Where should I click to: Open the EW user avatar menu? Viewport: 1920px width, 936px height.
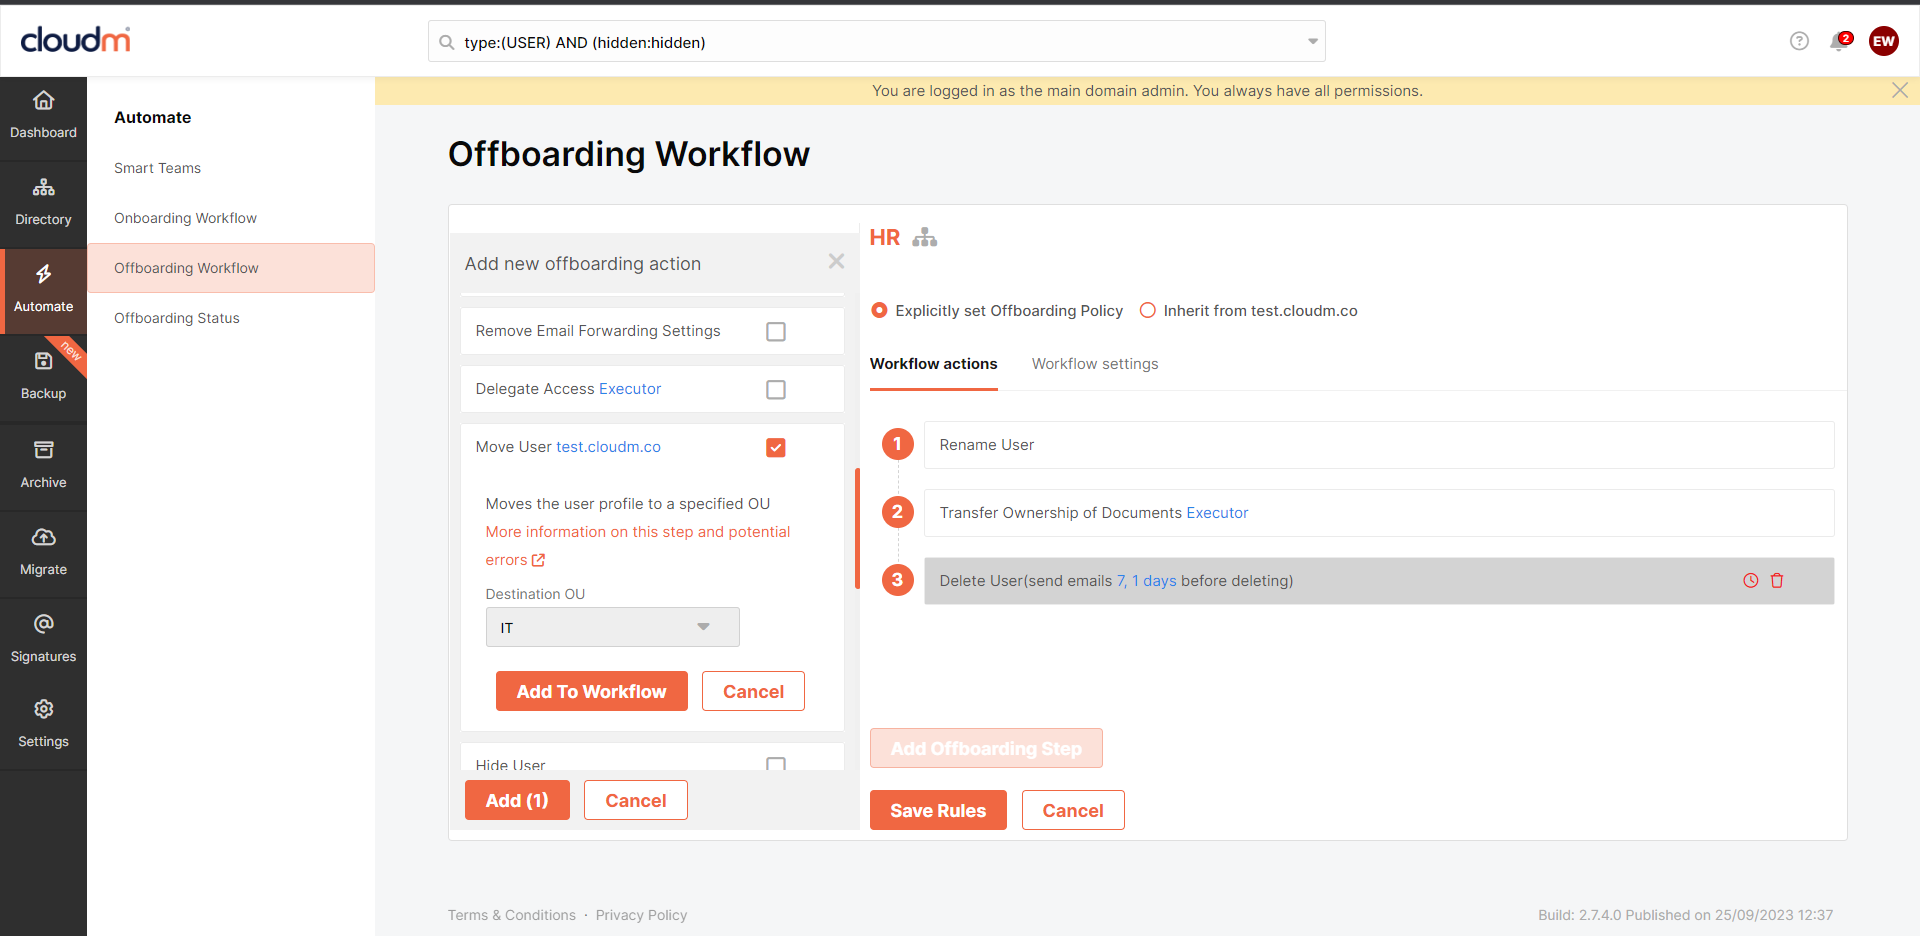tap(1884, 41)
